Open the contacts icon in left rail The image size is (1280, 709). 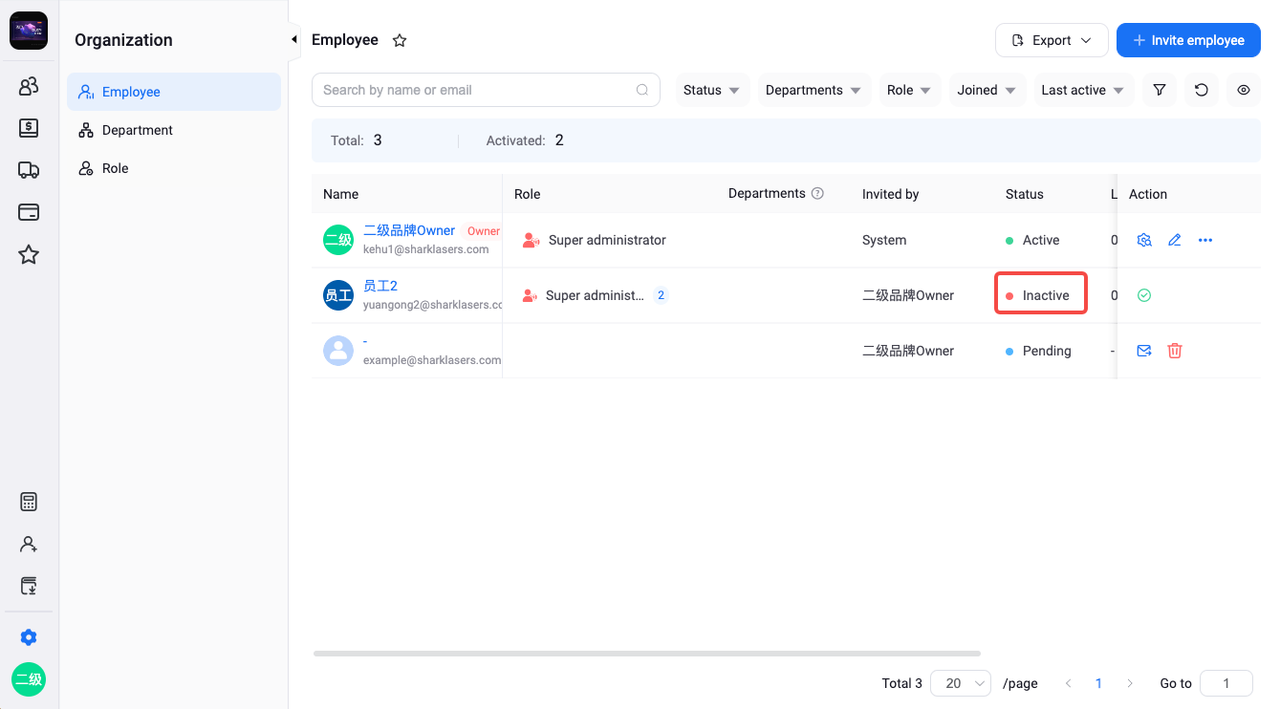coord(29,86)
